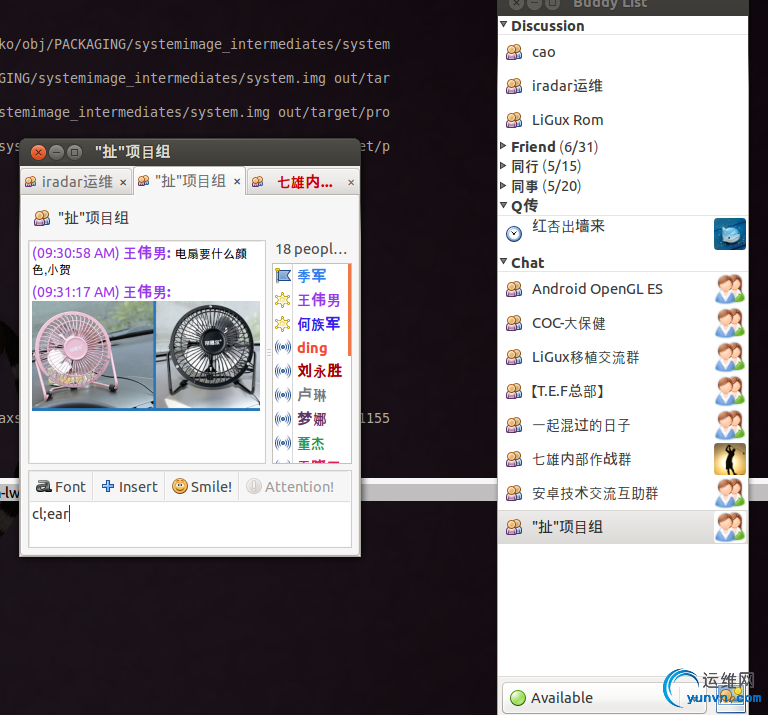Click the avatar of 安卓技术交流互助群
The height and width of the screenshot is (715, 768).
point(730,493)
